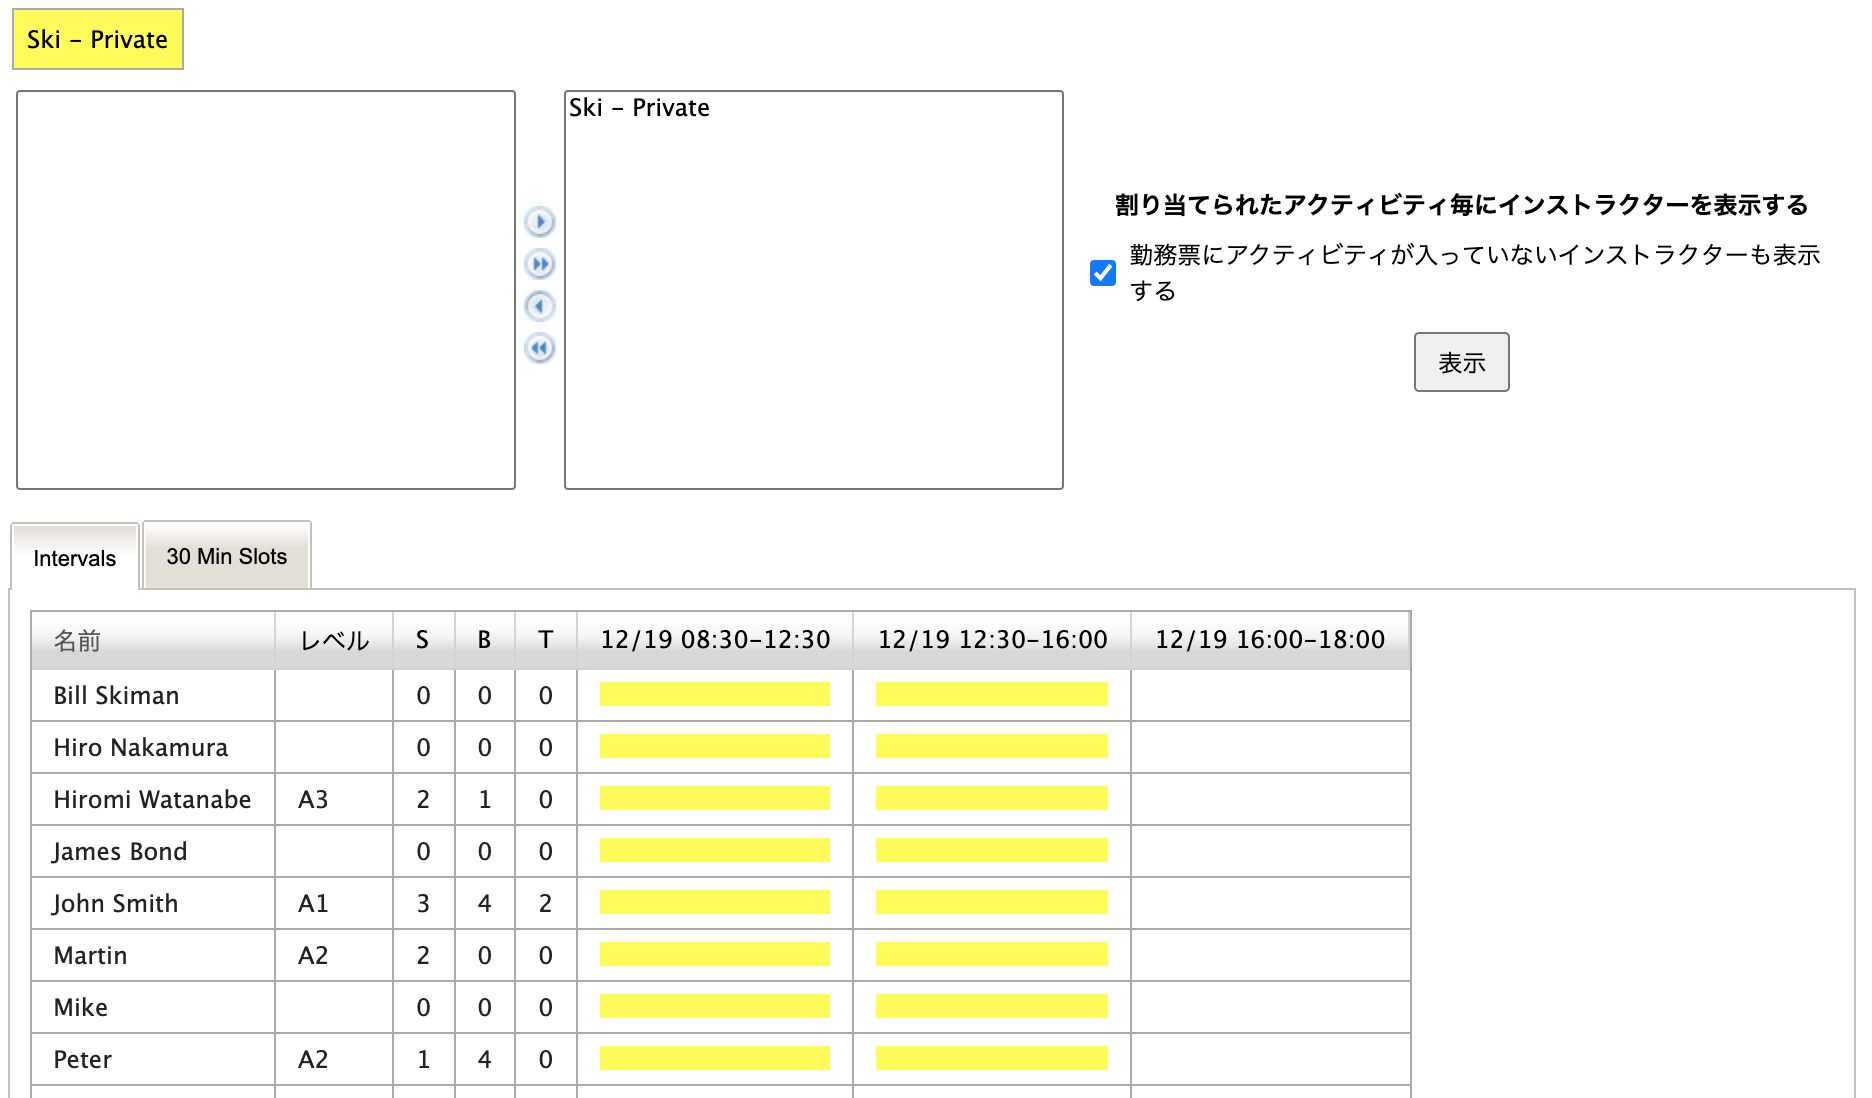Click John Smith's 12:30-16:00 yellow slot
The height and width of the screenshot is (1098, 1872).
click(x=991, y=903)
